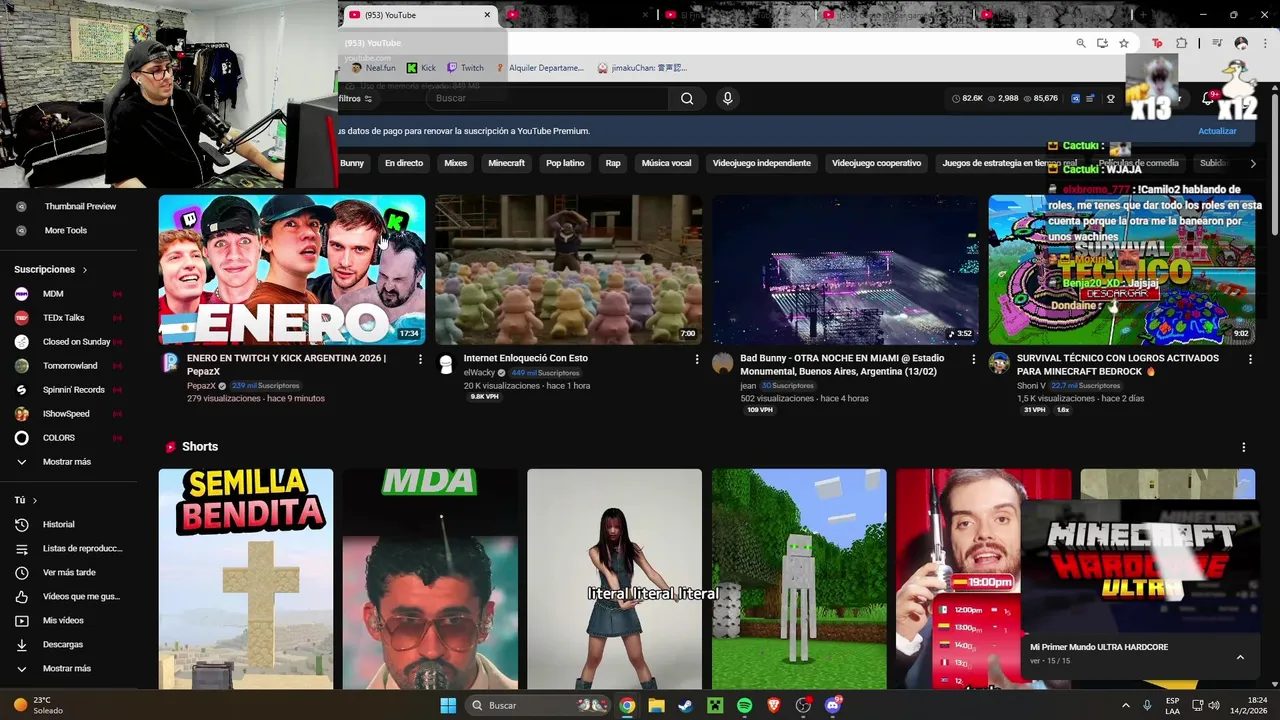Select Música vocal category chip
The width and height of the screenshot is (1280, 720).
(x=666, y=163)
